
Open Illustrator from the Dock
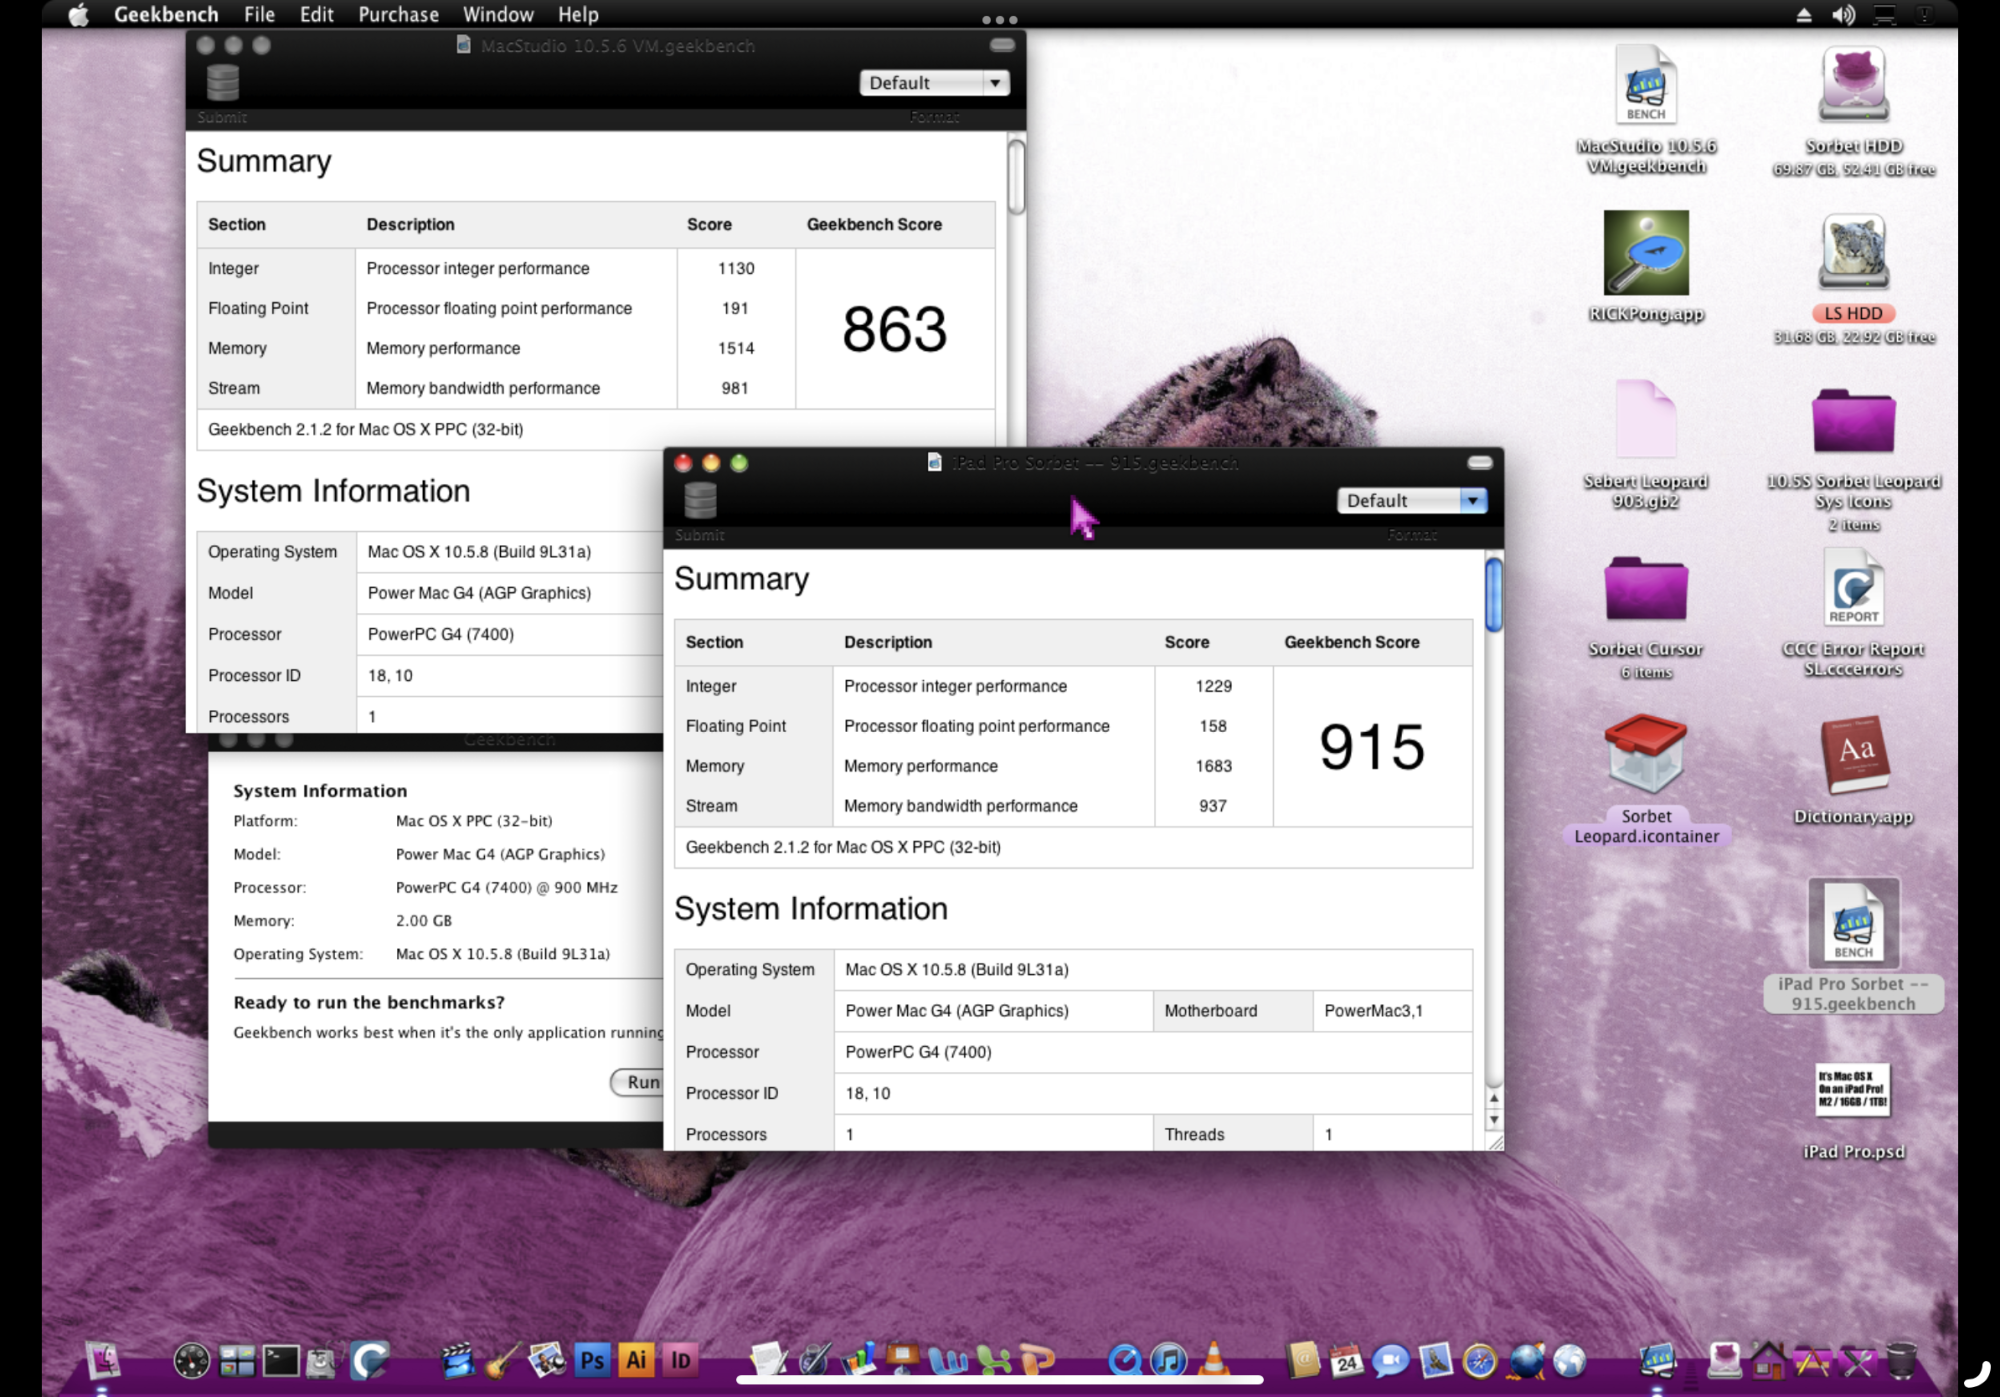pos(636,1360)
